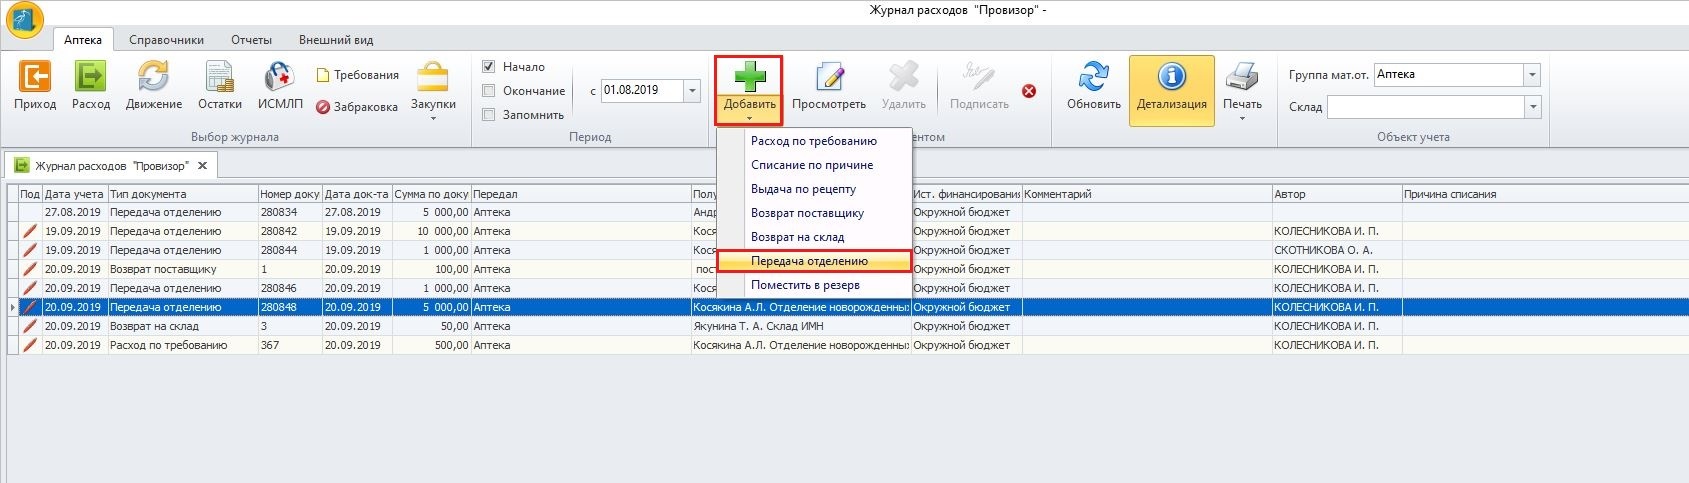Click the Требования button
Screen dimensions: 1689x483
[x=358, y=75]
